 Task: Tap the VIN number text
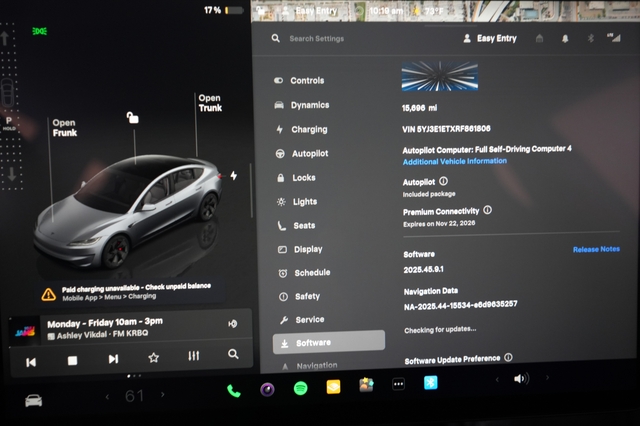pyautogui.click(x=446, y=129)
